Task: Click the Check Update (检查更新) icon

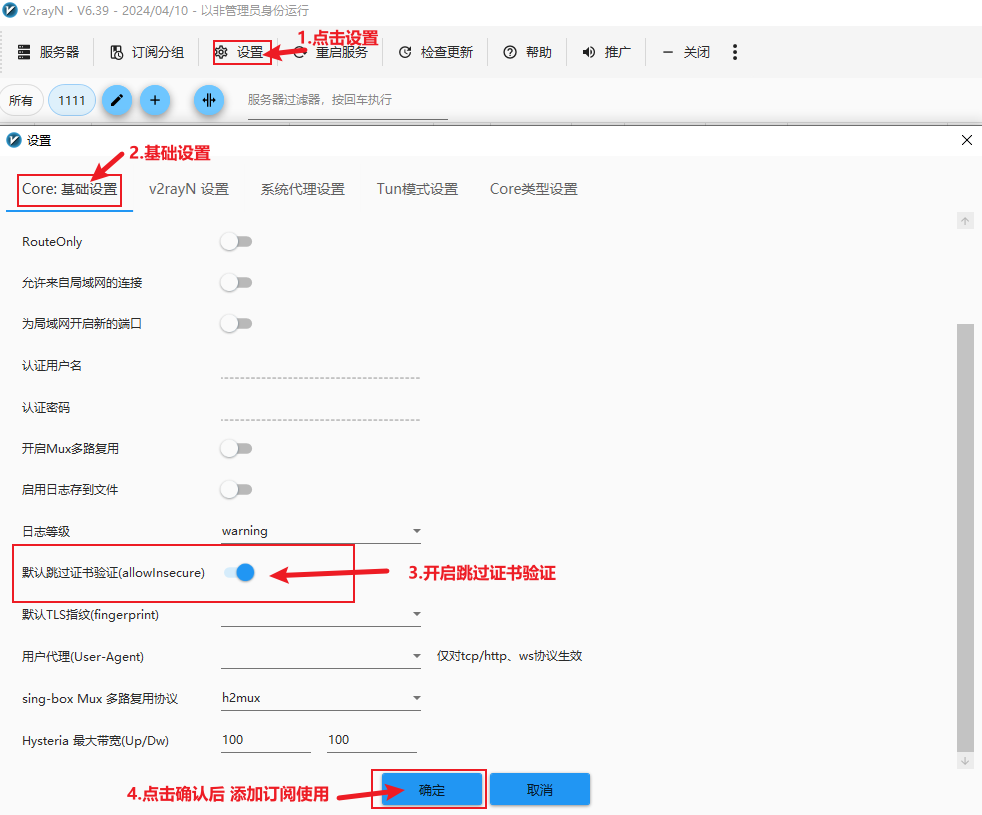Action: pos(405,52)
